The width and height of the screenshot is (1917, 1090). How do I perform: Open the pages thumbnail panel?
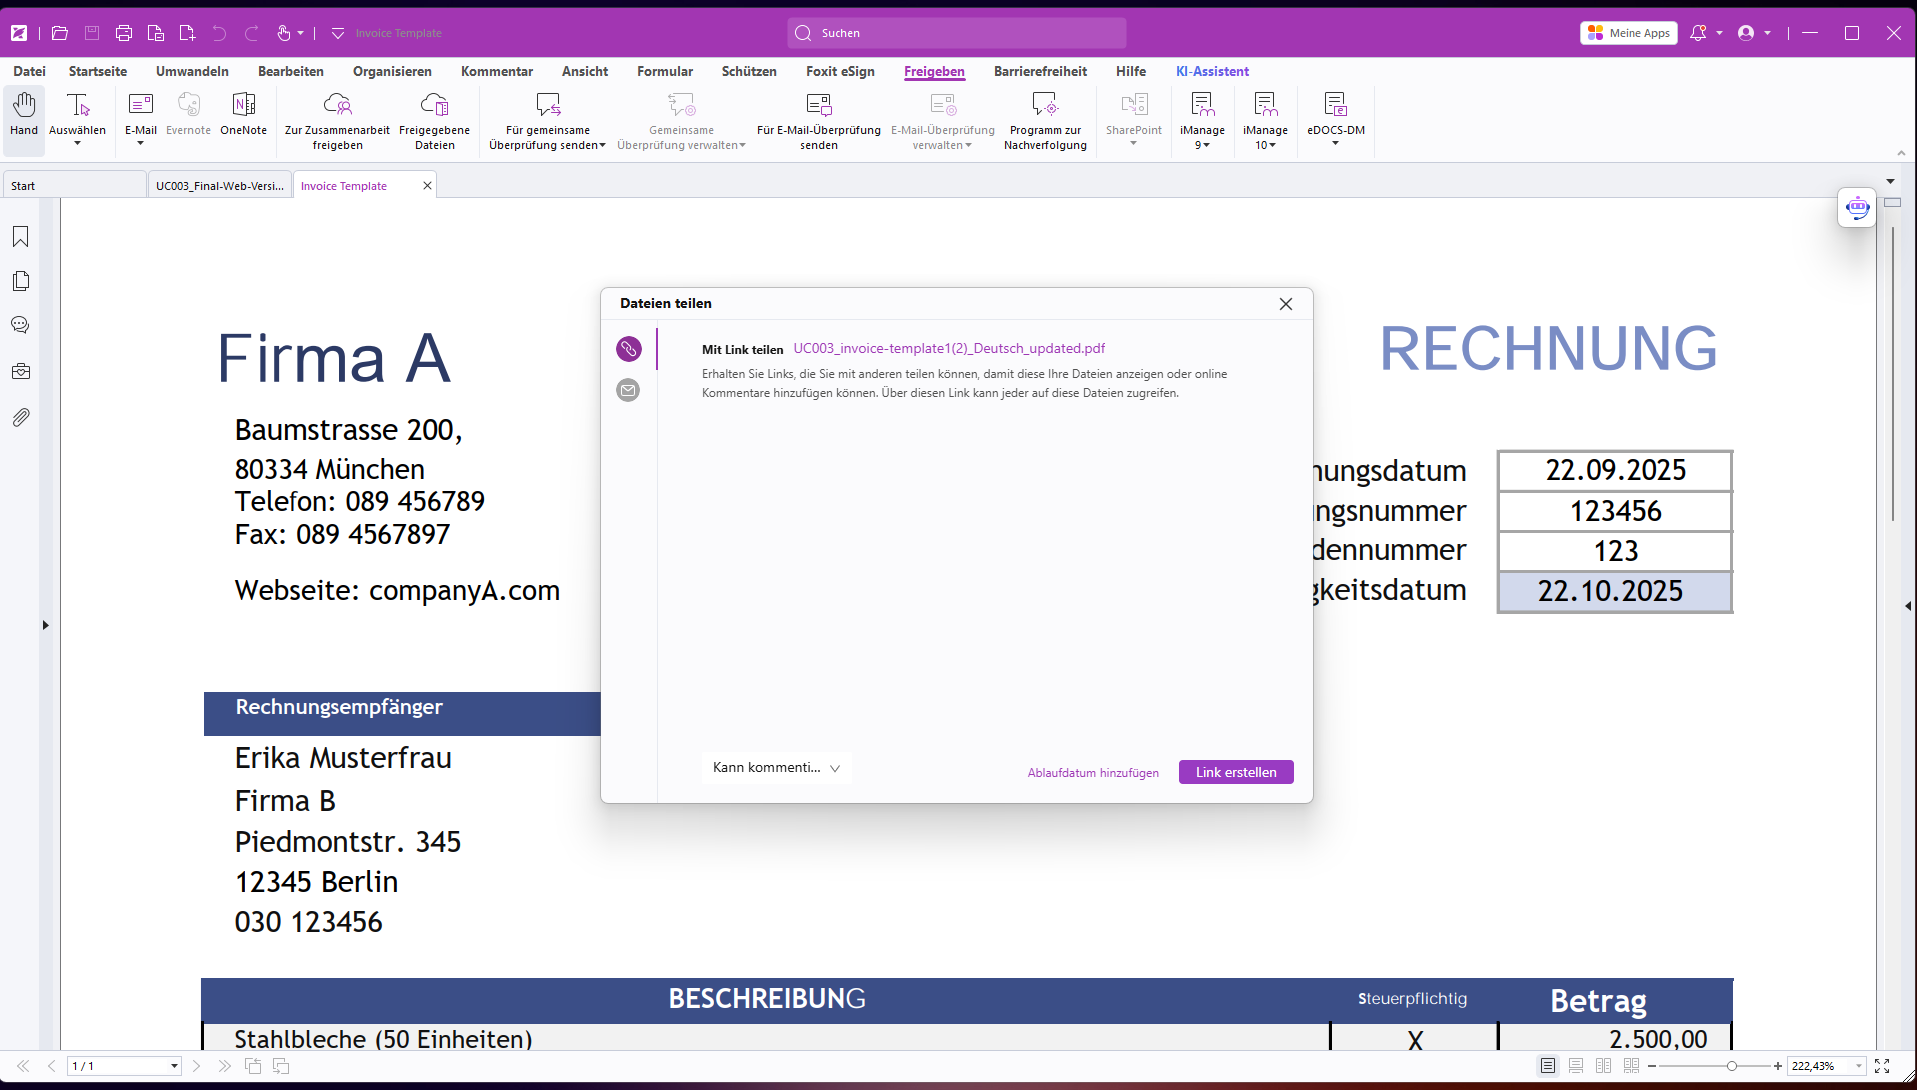coord(21,281)
